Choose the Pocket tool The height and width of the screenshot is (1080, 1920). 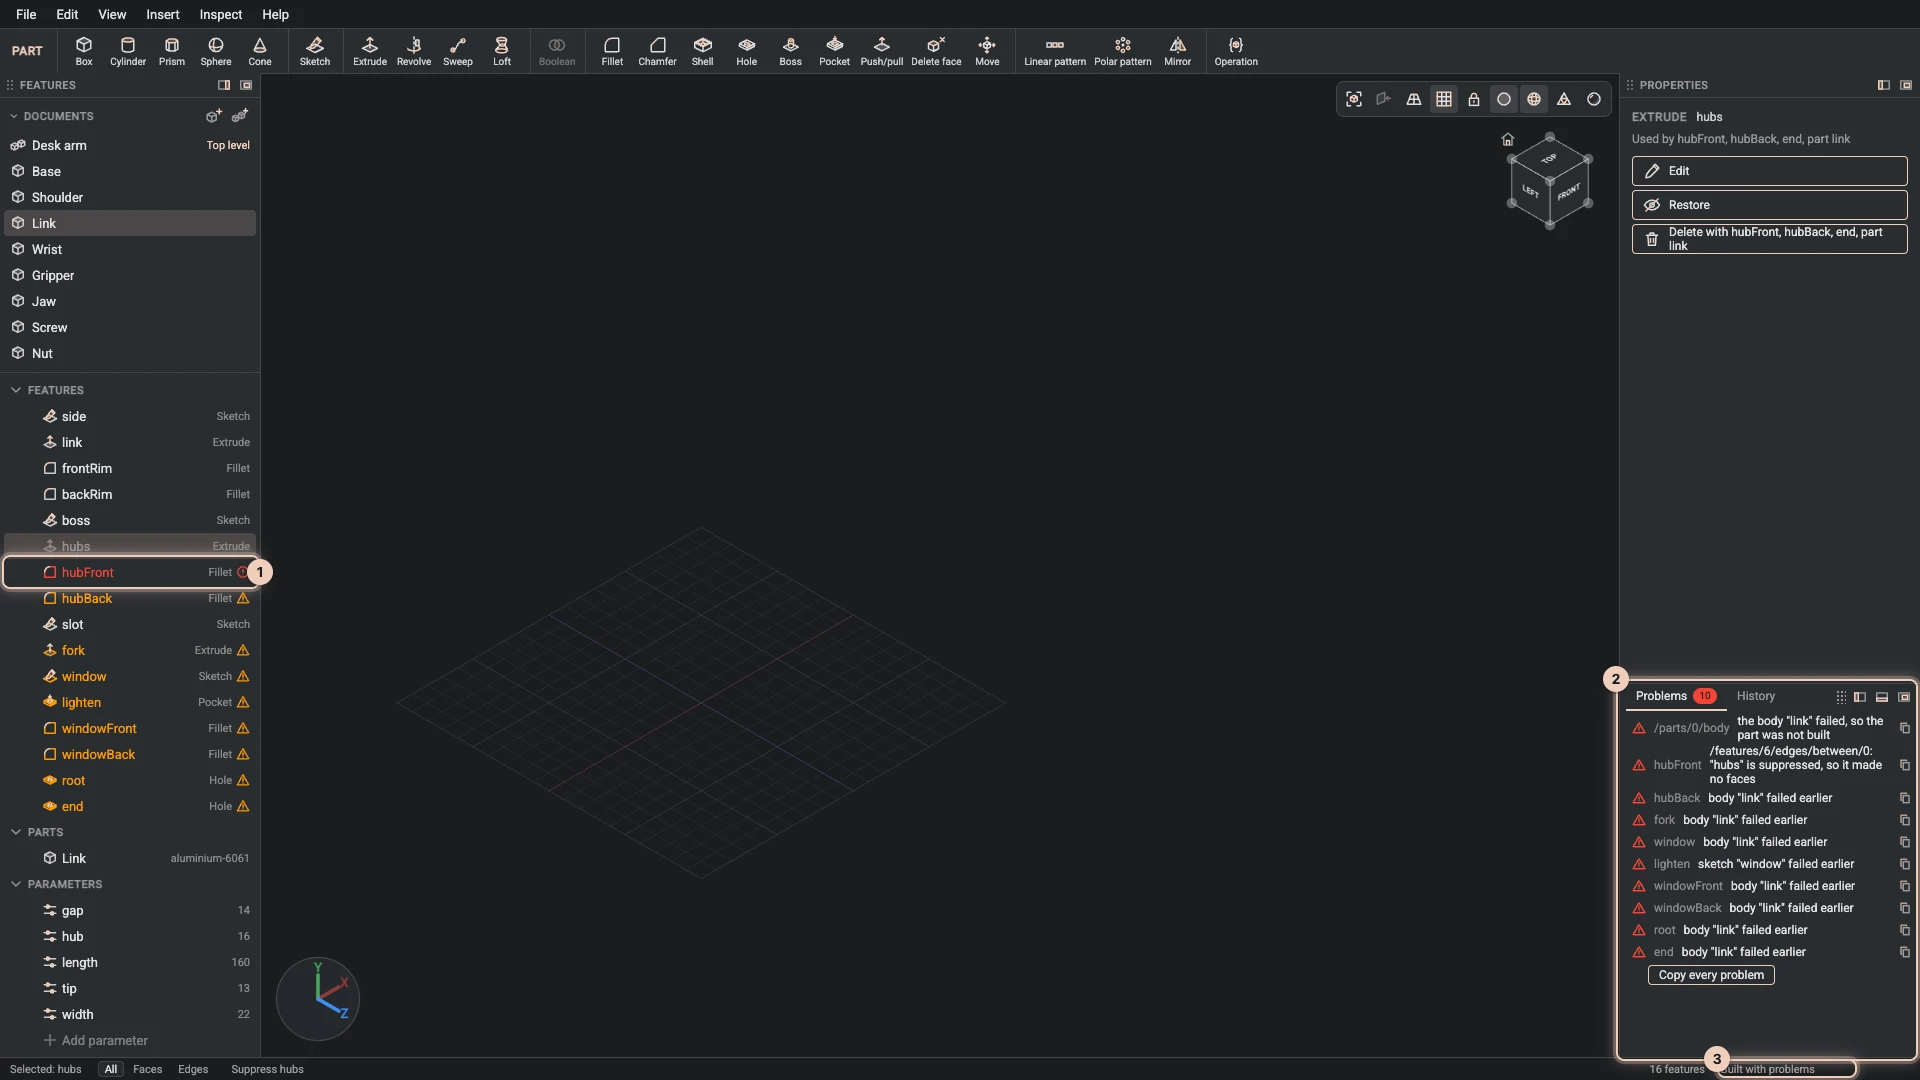835,51
